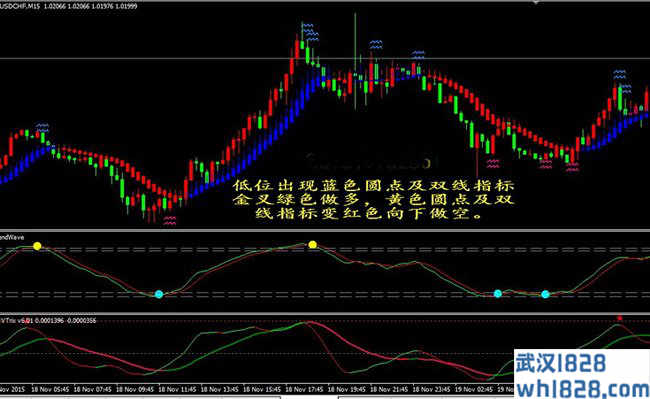Click the yellow annotation line 线指标变红色向下做空
This screenshot has height=399, width=650.
[369, 214]
